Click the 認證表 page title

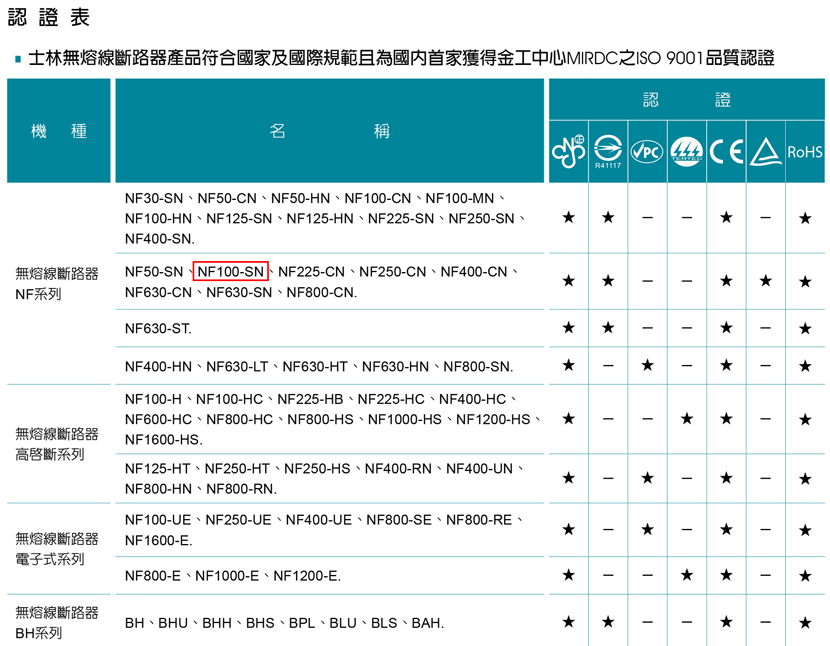49,17
